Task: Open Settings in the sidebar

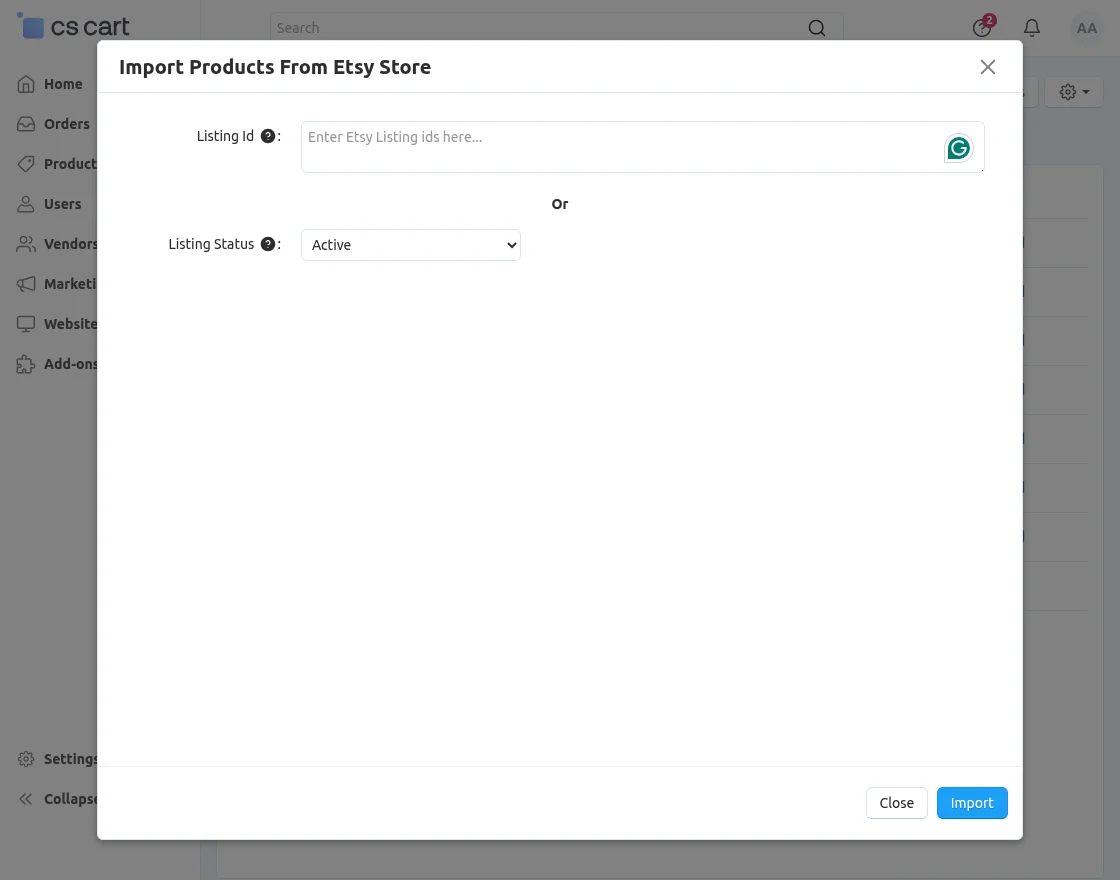Action: (56, 759)
